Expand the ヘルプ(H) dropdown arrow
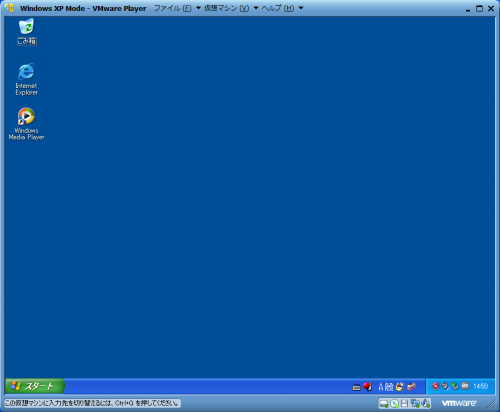Screen dimensions: 500x412 301,8
